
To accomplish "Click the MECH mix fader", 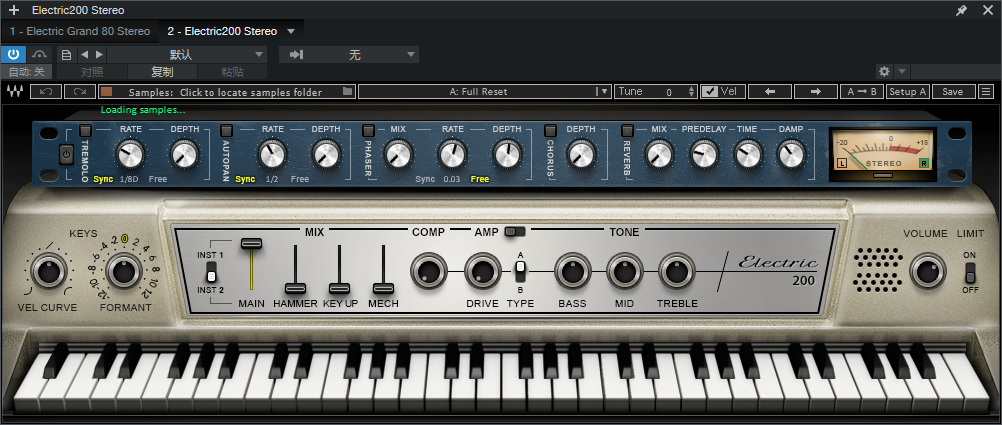I will (383, 289).
